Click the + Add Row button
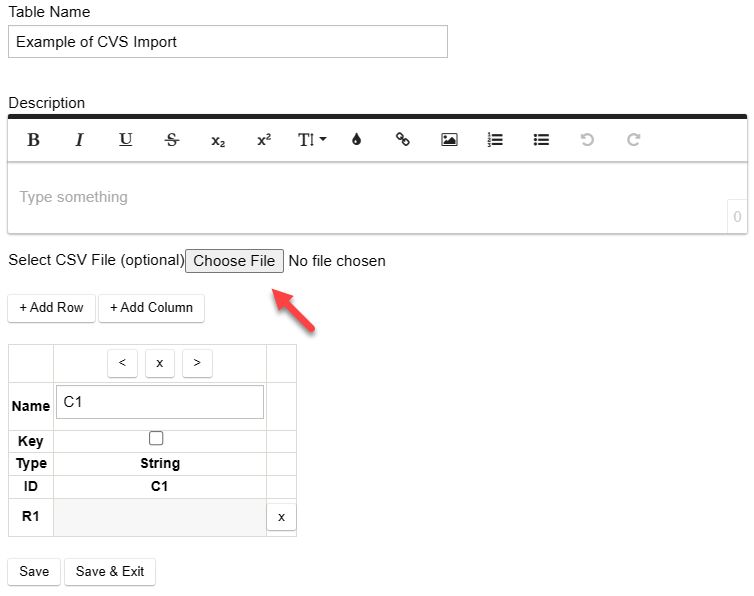Screen dimensions: 754x596 [x=52, y=308]
